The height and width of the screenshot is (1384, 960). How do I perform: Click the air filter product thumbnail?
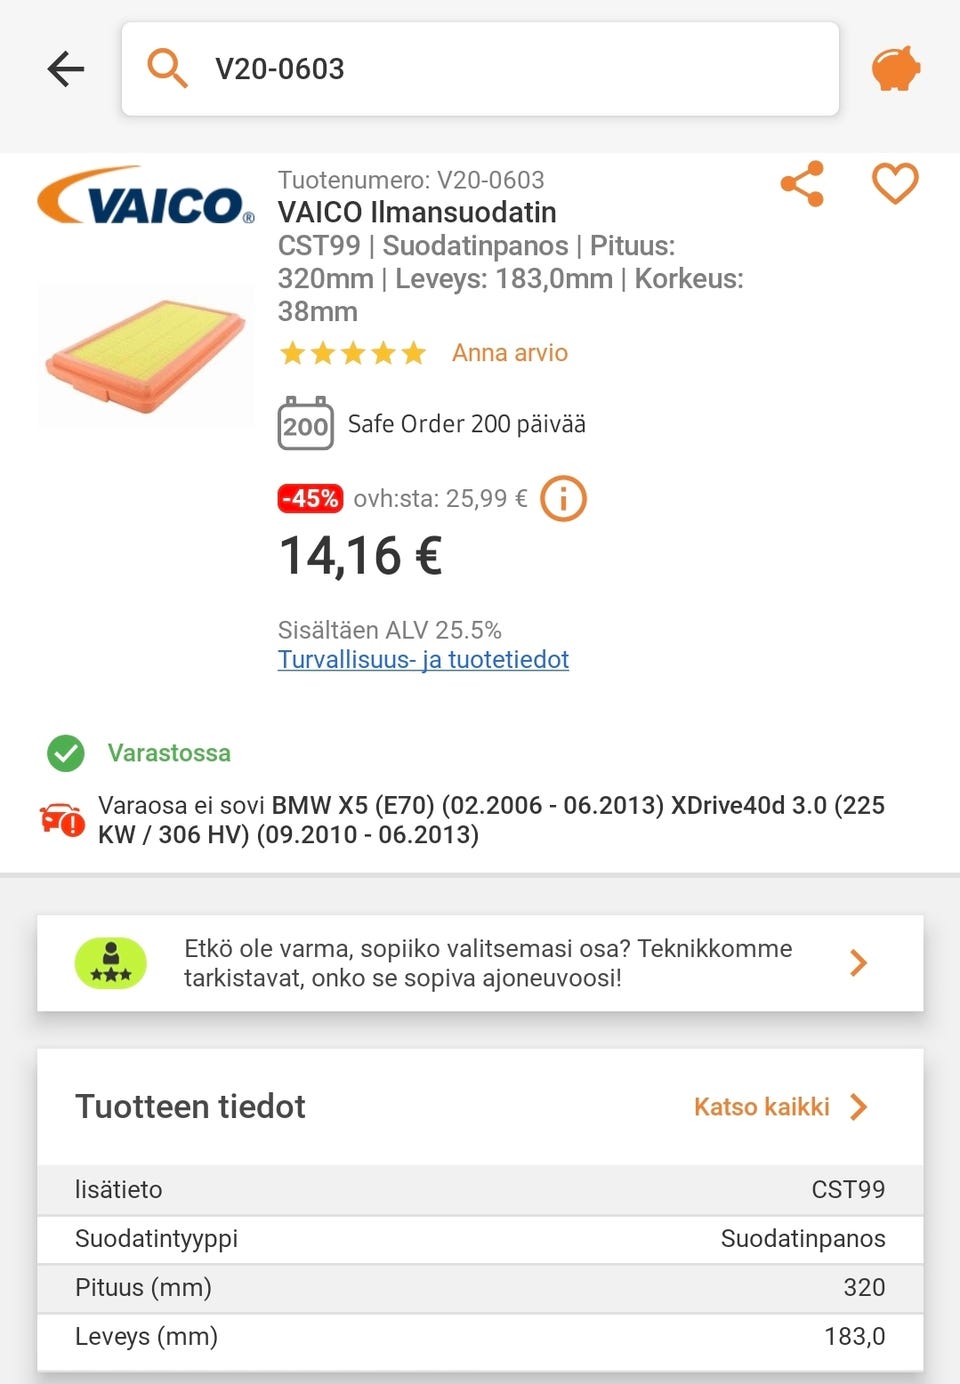[x=146, y=356]
